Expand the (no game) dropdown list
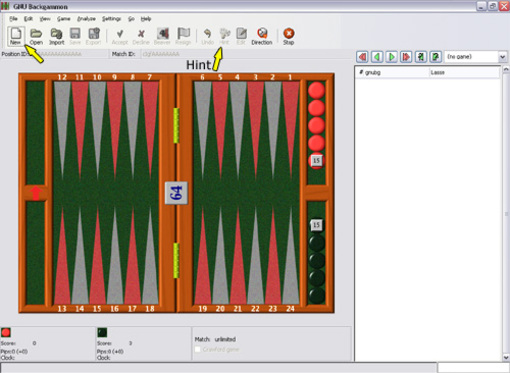510x373 pixels. (x=502, y=57)
